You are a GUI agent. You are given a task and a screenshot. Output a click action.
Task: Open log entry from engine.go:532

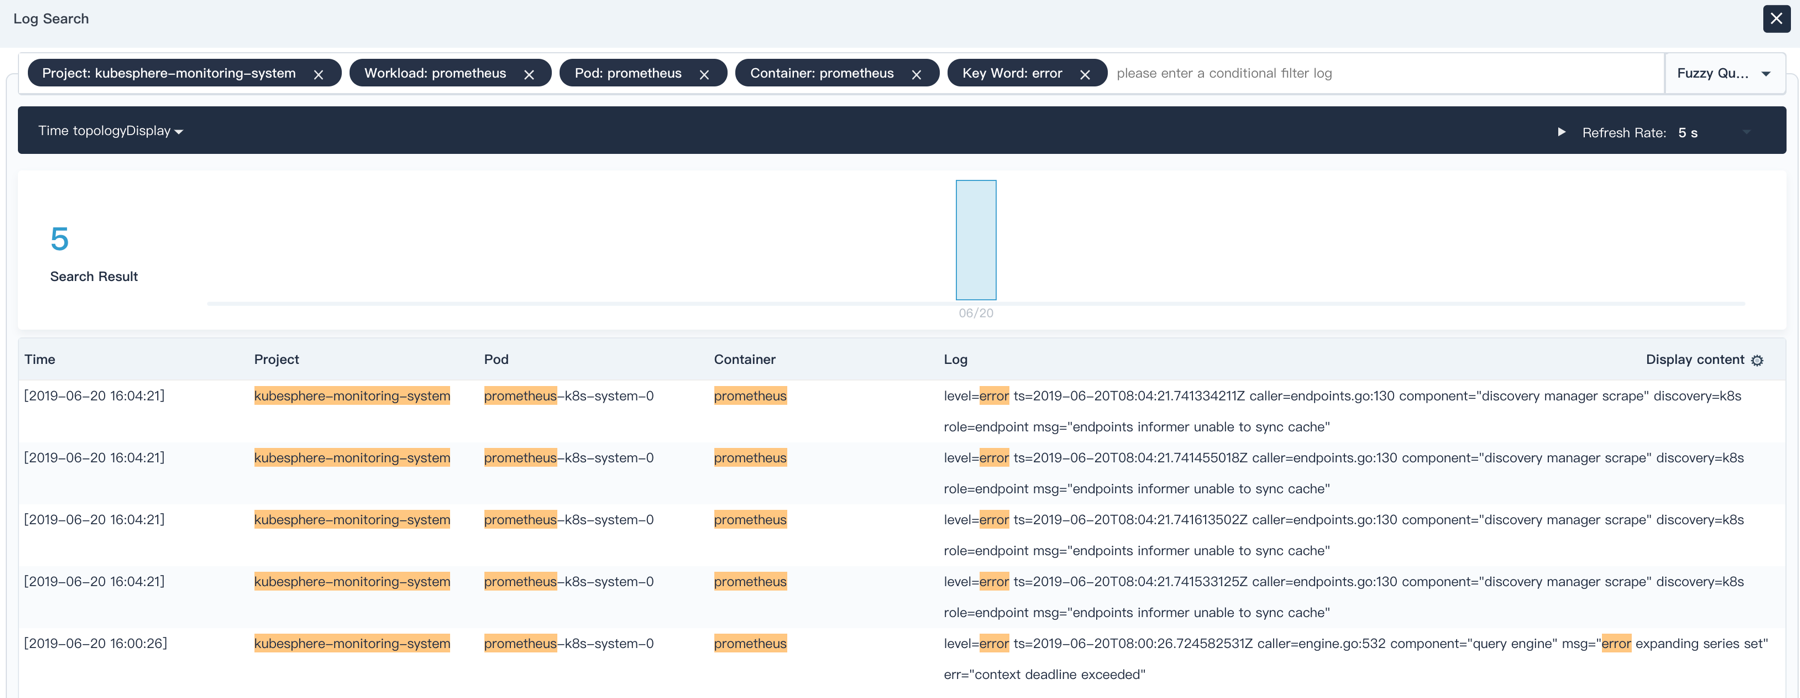1356,659
